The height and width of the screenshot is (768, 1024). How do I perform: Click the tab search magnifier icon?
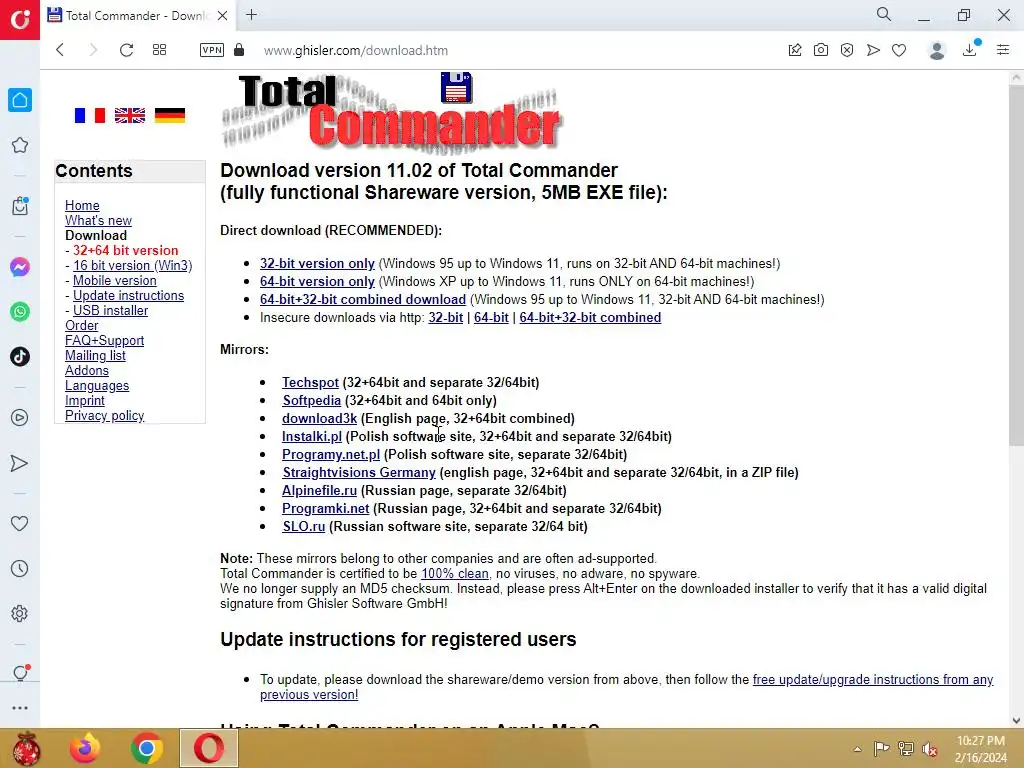(x=884, y=14)
